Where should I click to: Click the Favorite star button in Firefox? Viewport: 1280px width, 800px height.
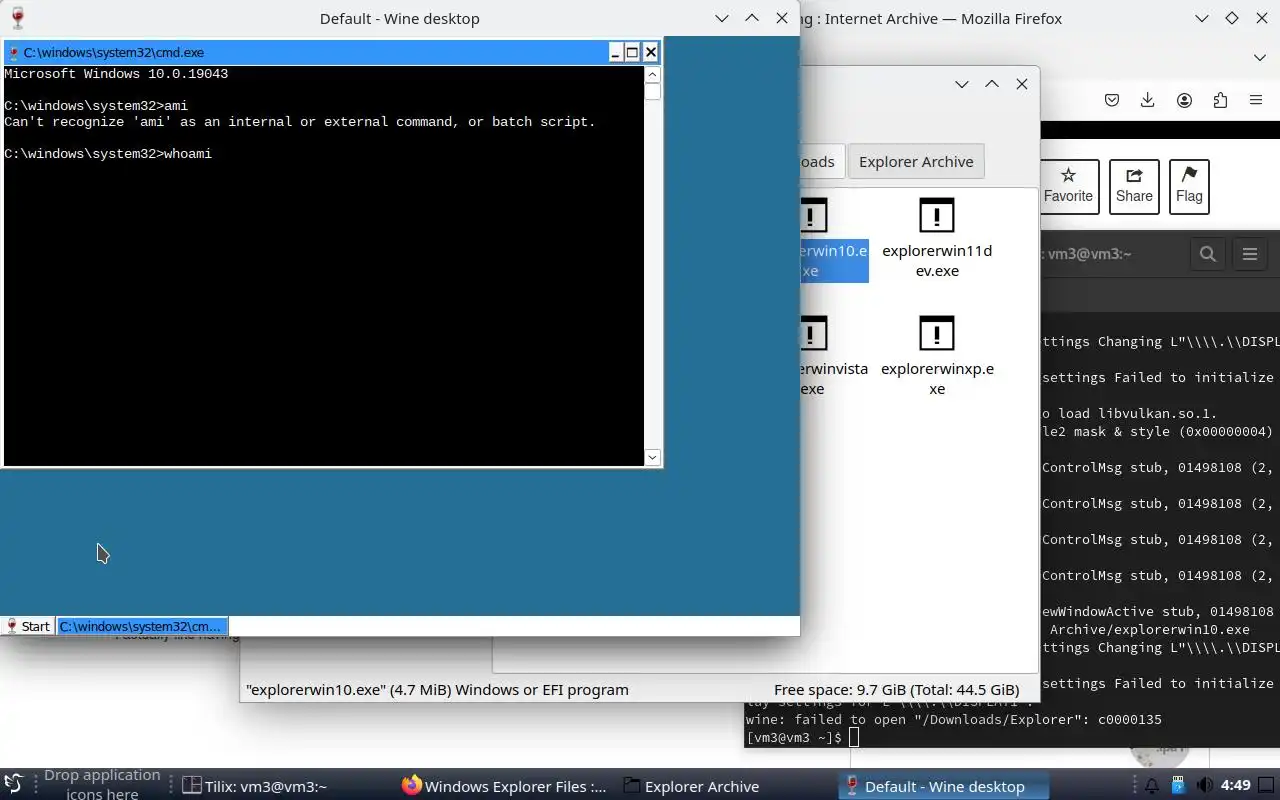[x=1068, y=186]
